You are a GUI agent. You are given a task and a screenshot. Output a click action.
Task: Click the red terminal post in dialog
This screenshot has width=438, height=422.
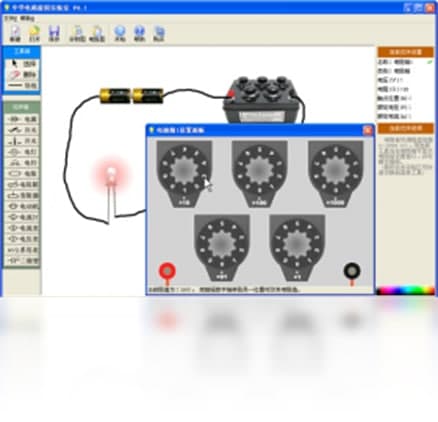coord(167,271)
